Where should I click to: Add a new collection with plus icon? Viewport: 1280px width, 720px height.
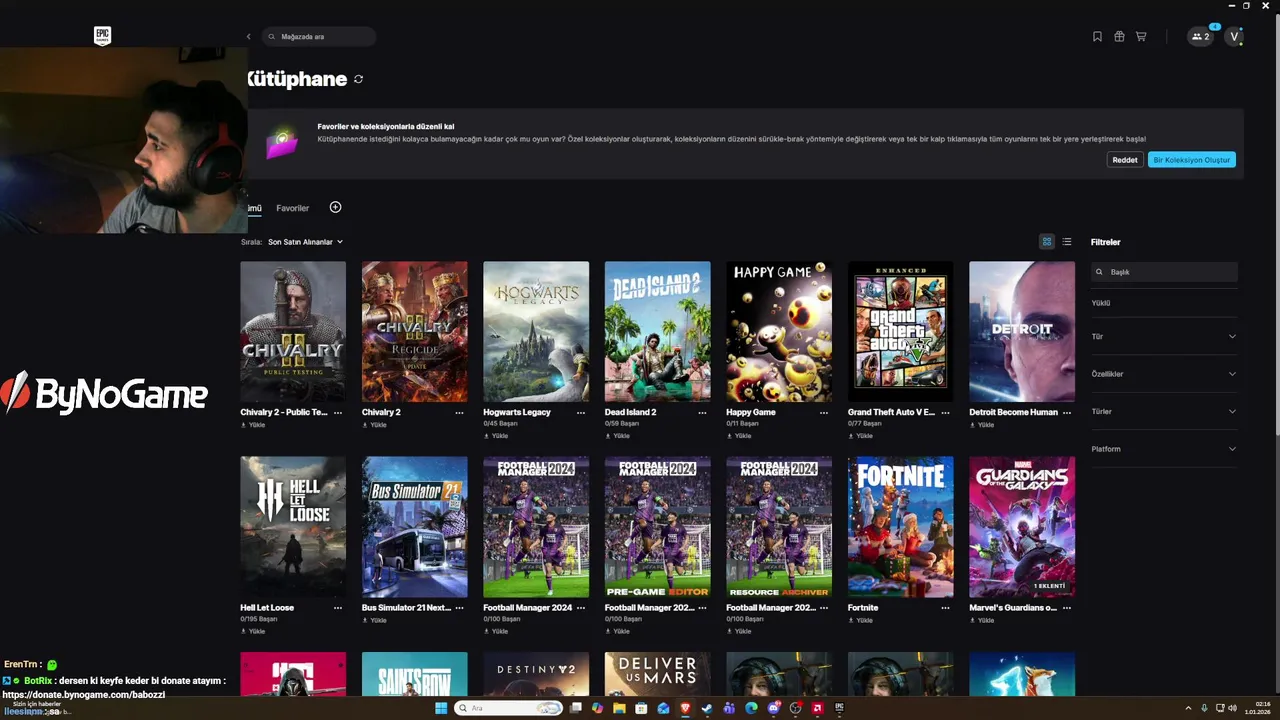coord(335,207)
